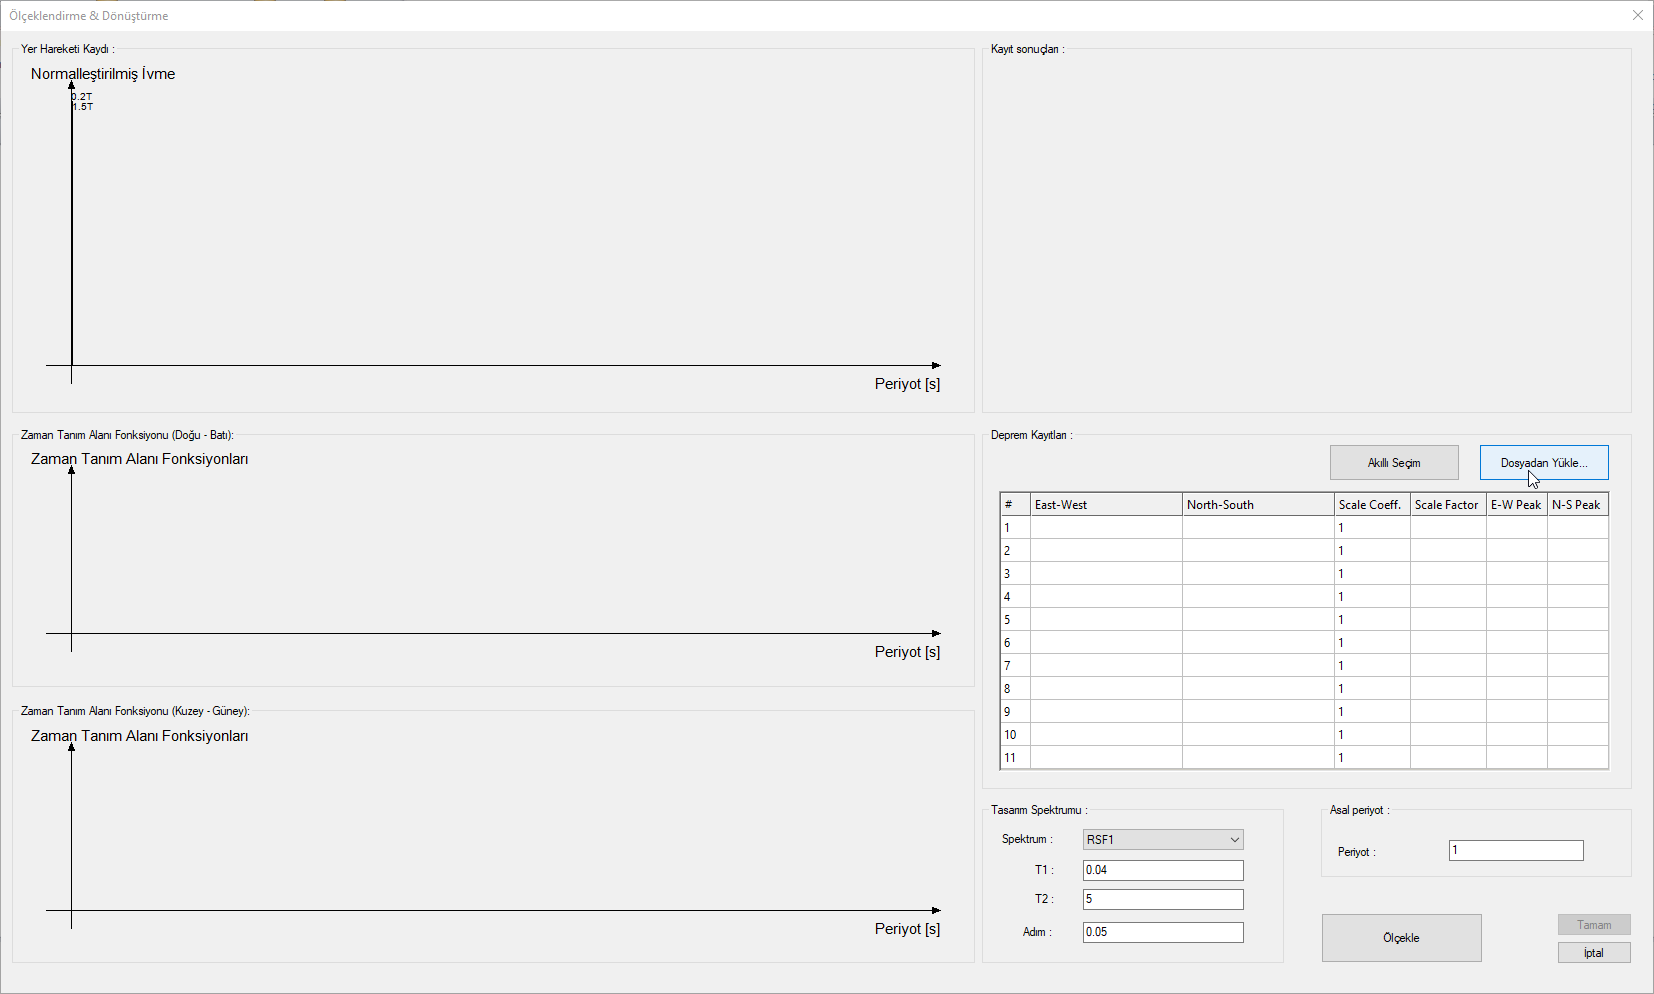Focus the Adım input field
The width and height of the screenshot is (1654, 994).
[x=1163, y=932]
